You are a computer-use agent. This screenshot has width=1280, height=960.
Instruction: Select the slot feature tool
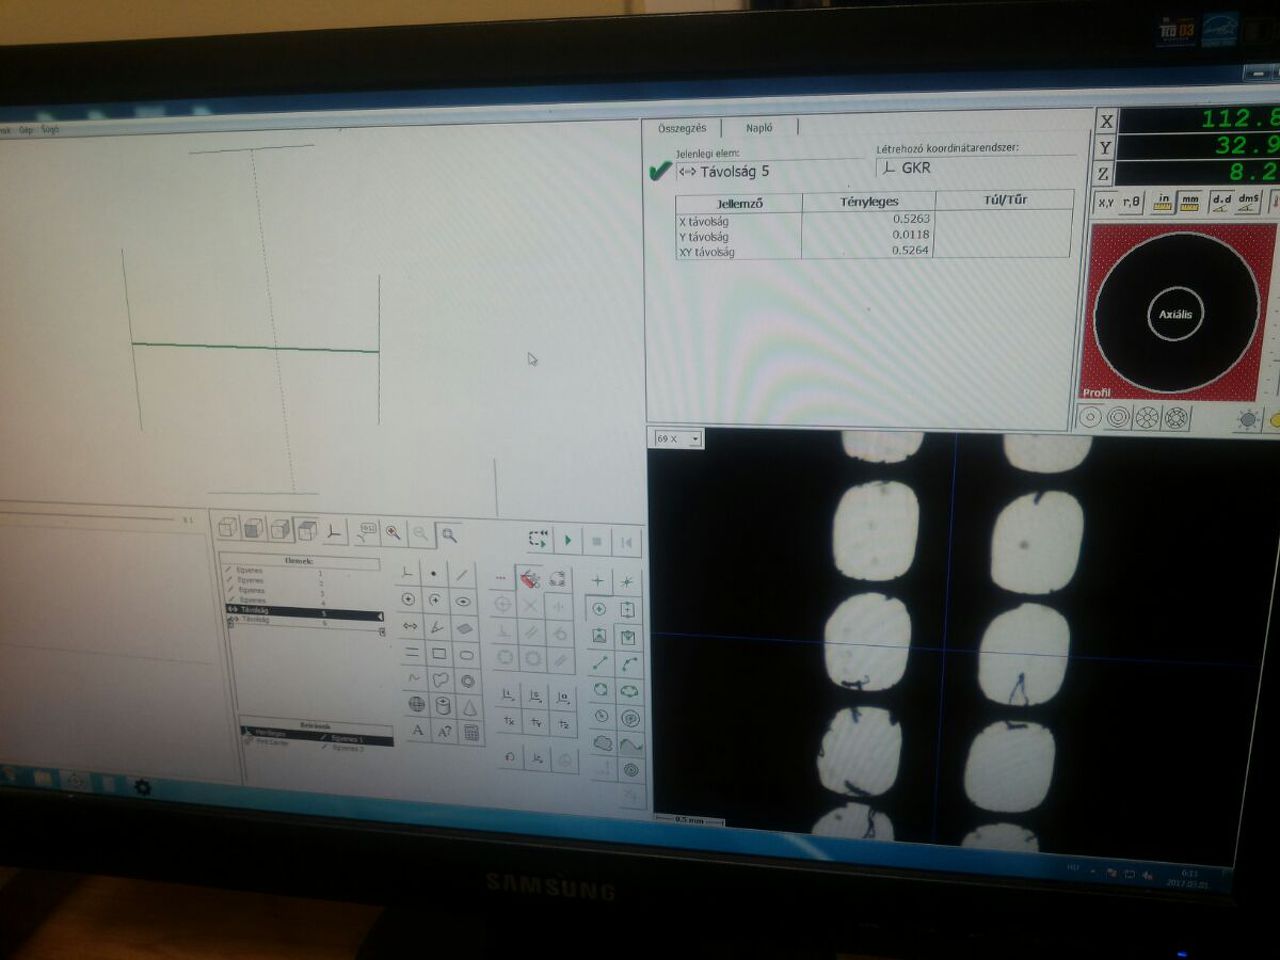tap(466, 655)
